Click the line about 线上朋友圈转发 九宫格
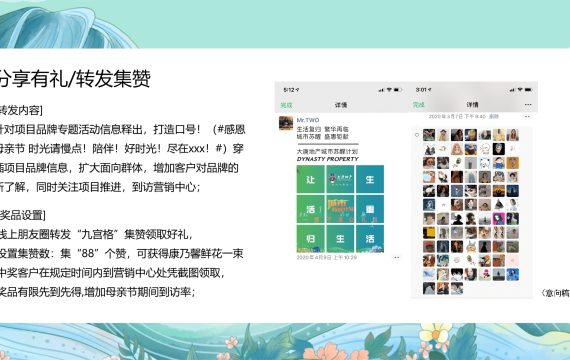 pyautogui.click(x=96, y=234)
